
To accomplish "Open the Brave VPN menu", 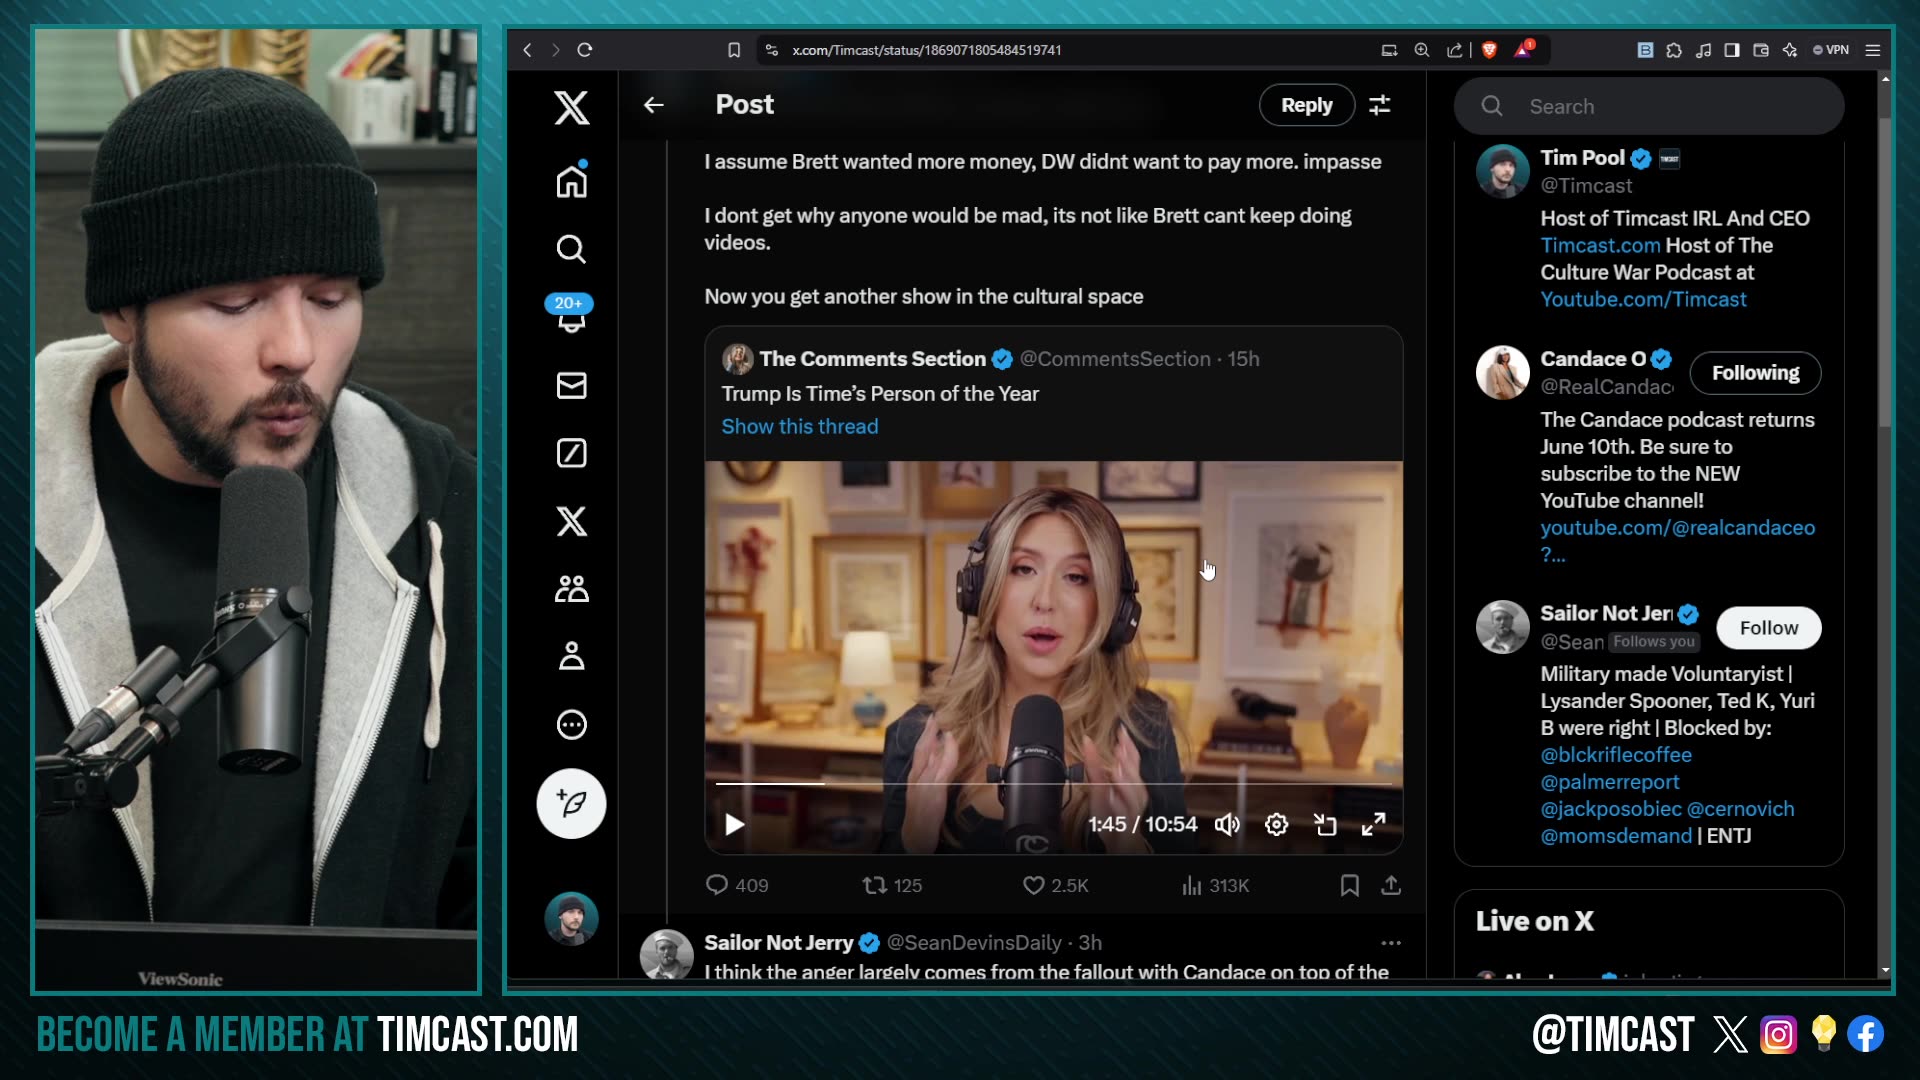I will pyautogui.click(x=1832, y=50).
